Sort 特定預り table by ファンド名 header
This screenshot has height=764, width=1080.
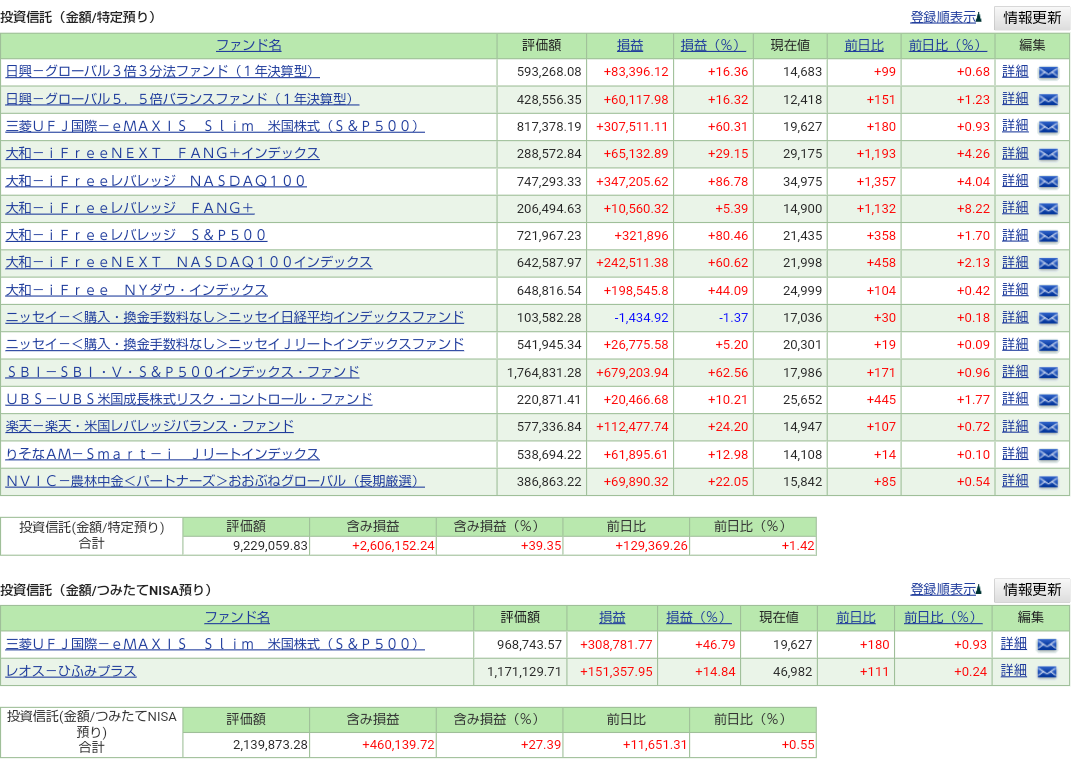tap(249, 45)
